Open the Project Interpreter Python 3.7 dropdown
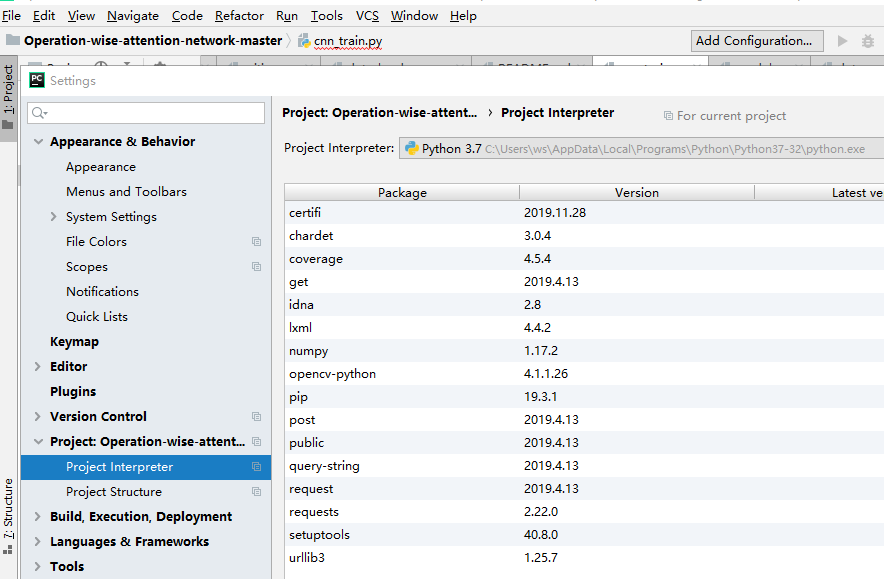 [x=641, y=148]
